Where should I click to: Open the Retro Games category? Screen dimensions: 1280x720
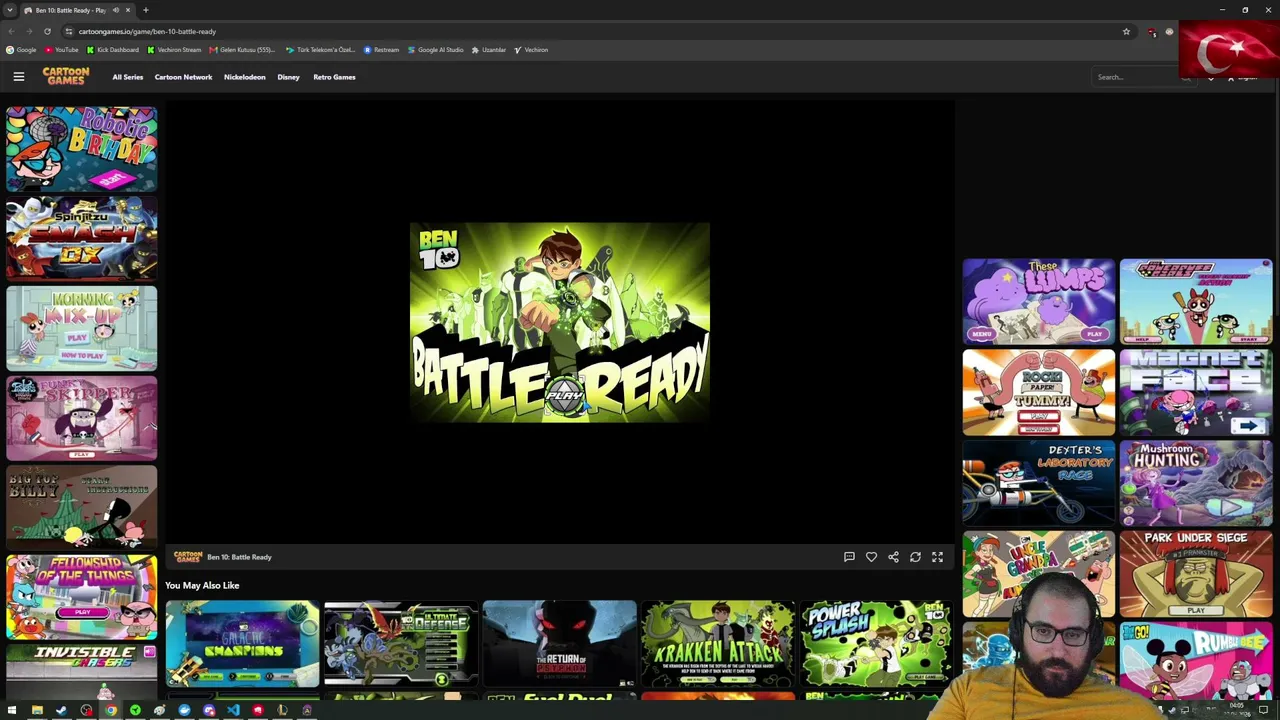pos(334,77)
